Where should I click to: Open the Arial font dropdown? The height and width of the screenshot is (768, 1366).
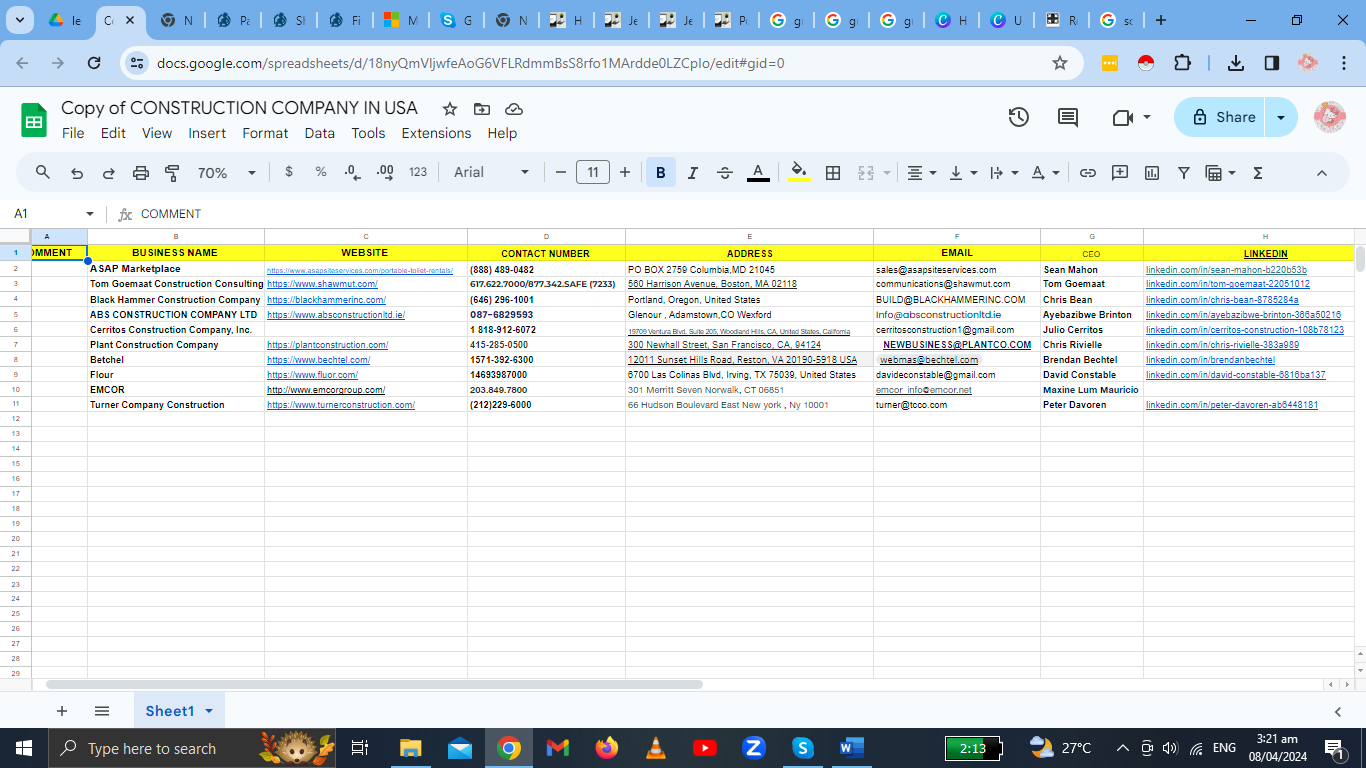491,172
